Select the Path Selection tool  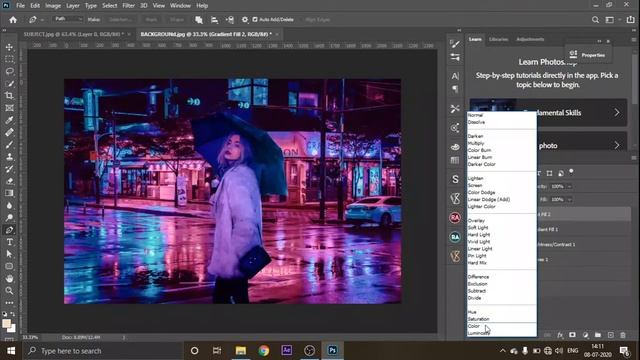coord(9,254)
